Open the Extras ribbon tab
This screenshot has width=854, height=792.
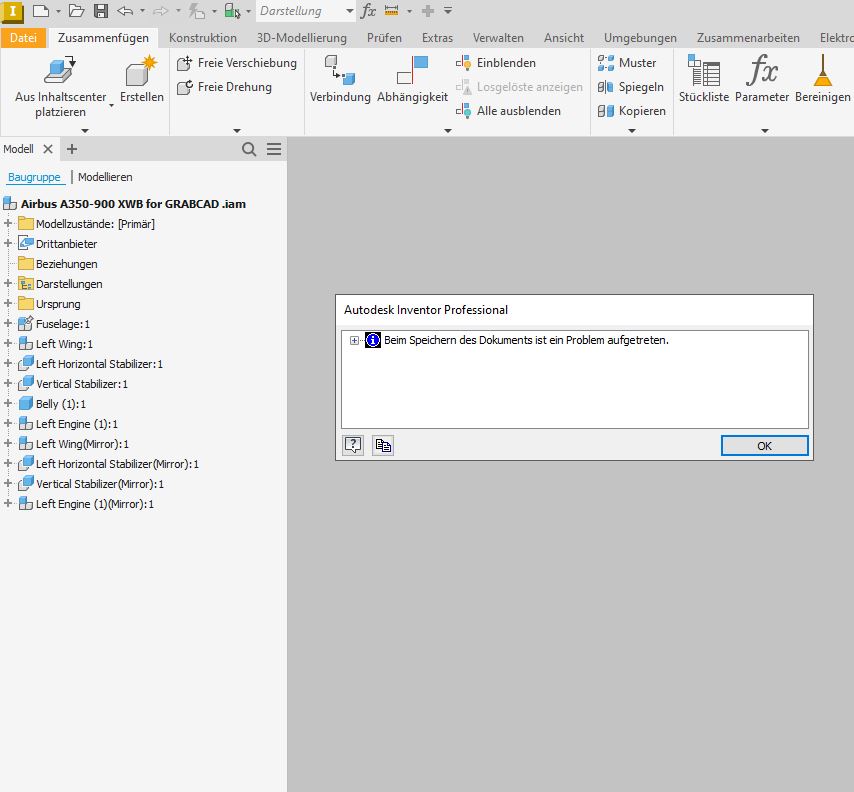(x=437, y=38)
